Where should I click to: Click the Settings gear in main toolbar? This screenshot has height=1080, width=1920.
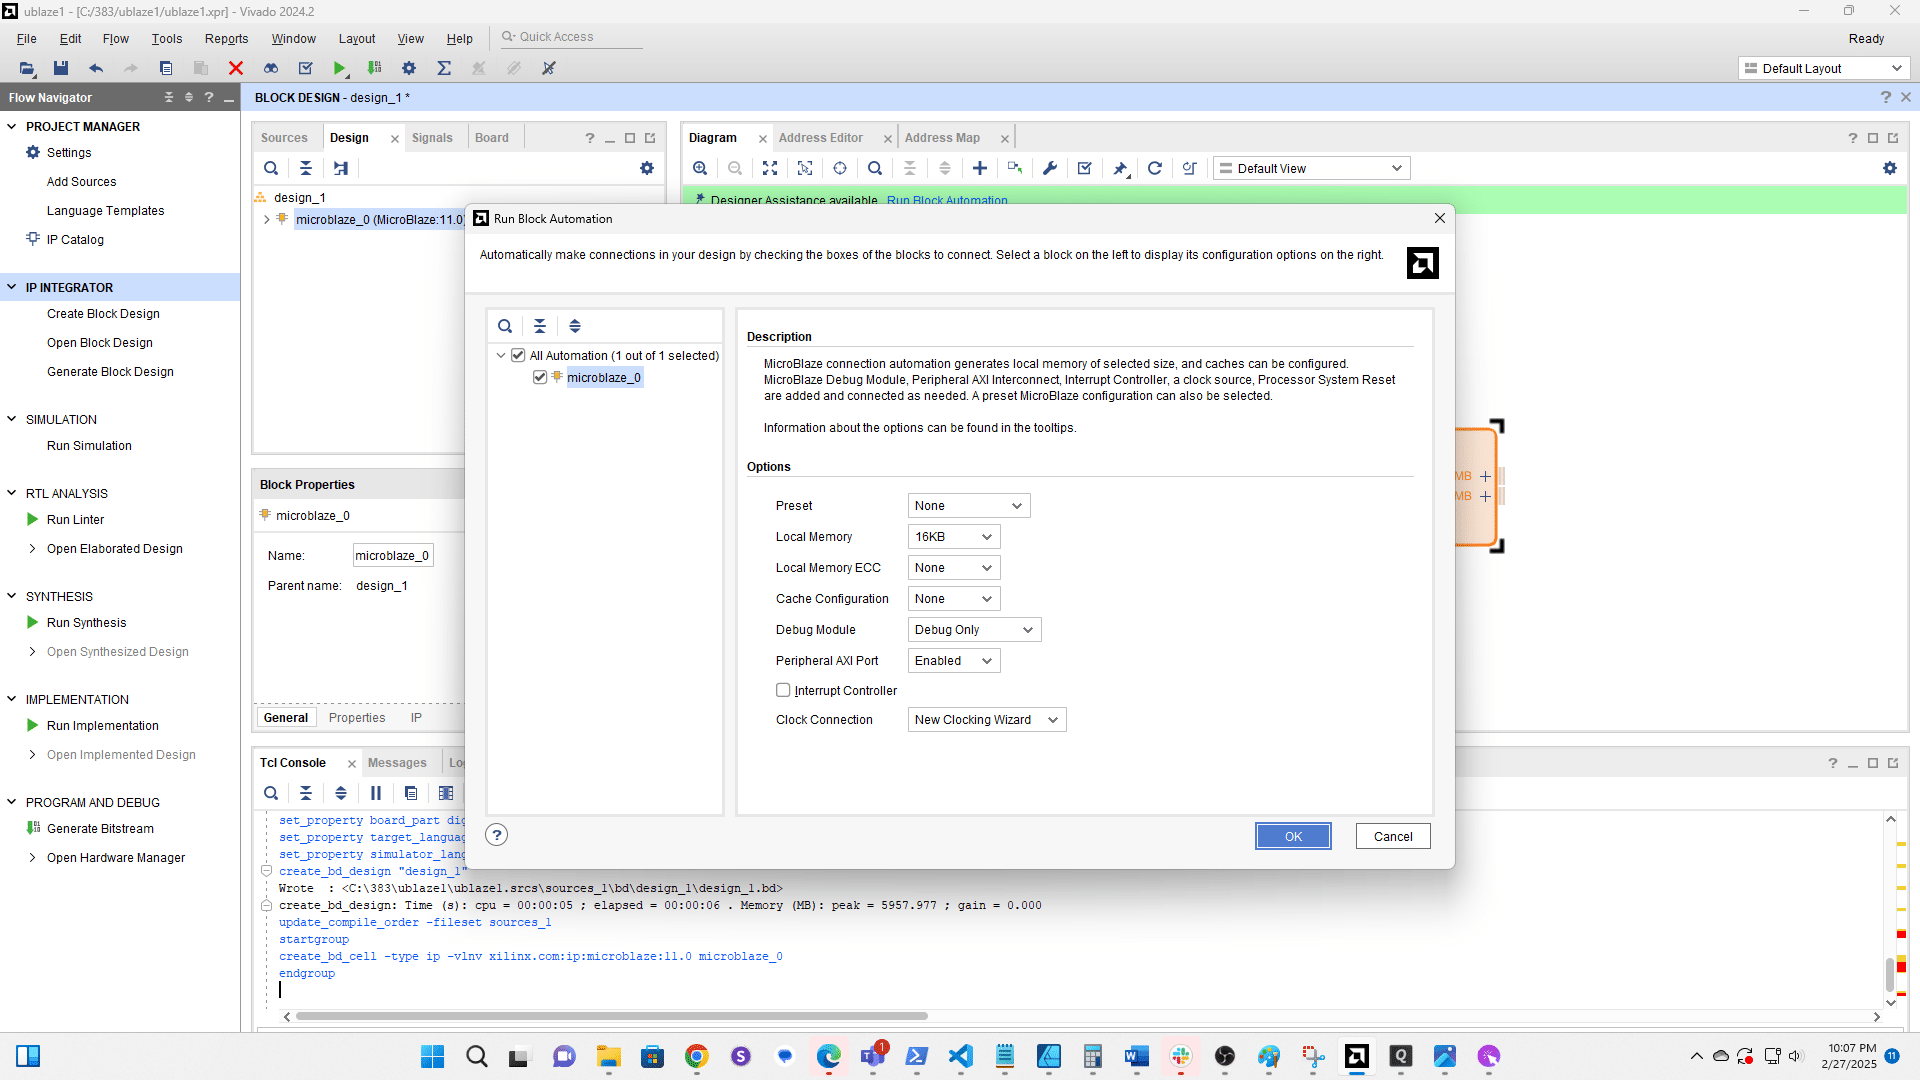pos(409,68)
